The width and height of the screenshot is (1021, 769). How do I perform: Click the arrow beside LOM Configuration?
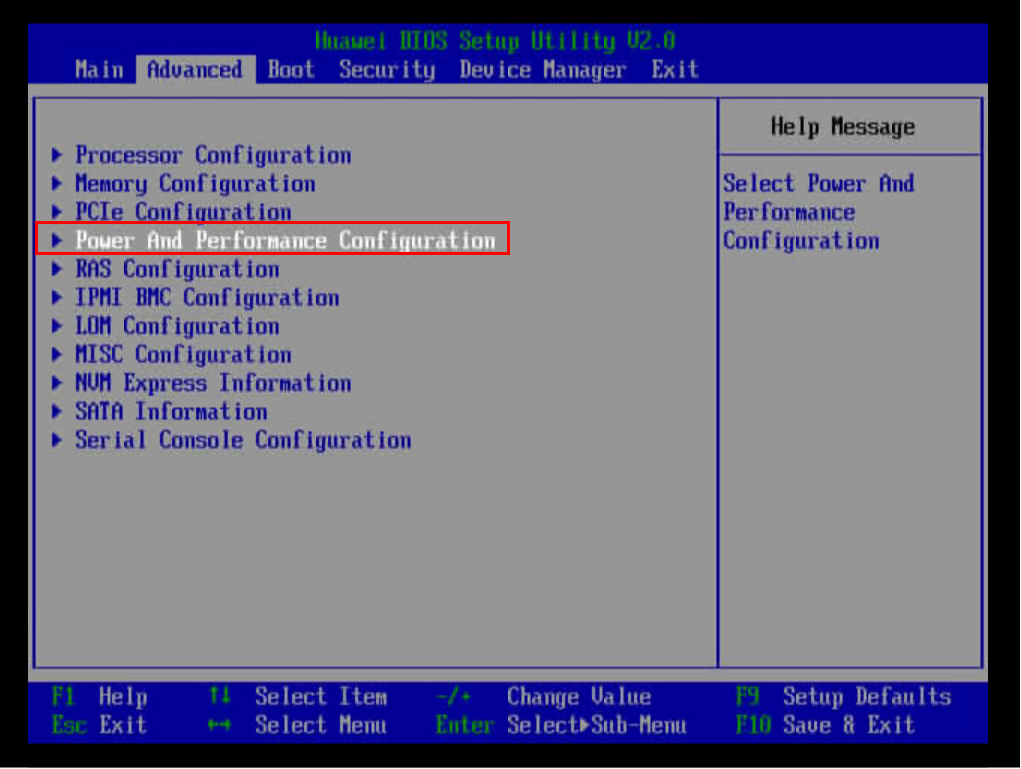[57, 326]
